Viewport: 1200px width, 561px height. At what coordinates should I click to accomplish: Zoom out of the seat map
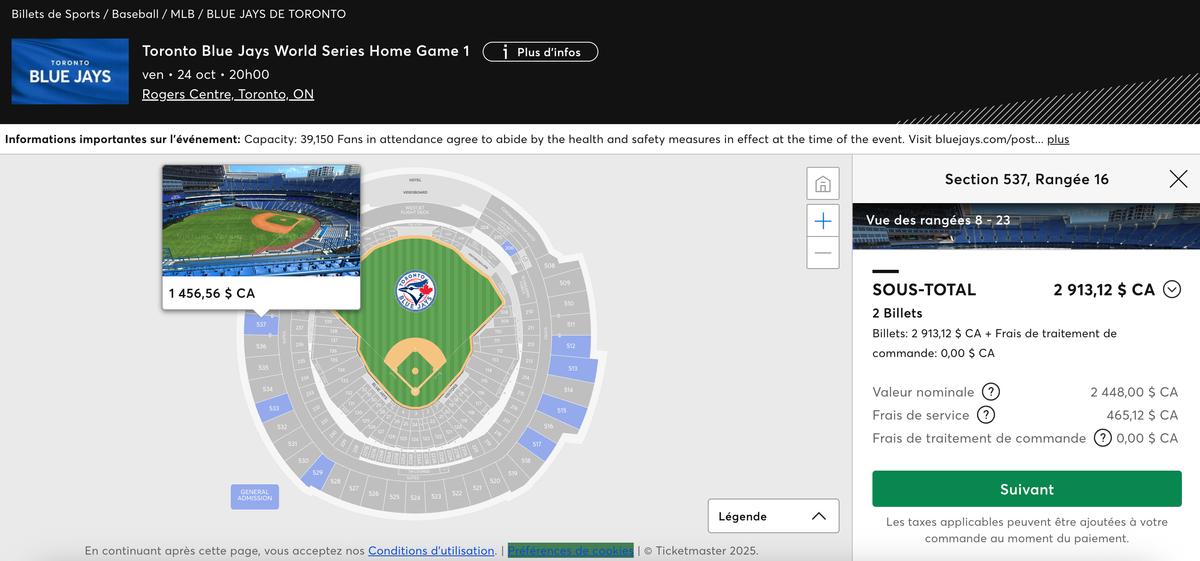tap(823, 253)
